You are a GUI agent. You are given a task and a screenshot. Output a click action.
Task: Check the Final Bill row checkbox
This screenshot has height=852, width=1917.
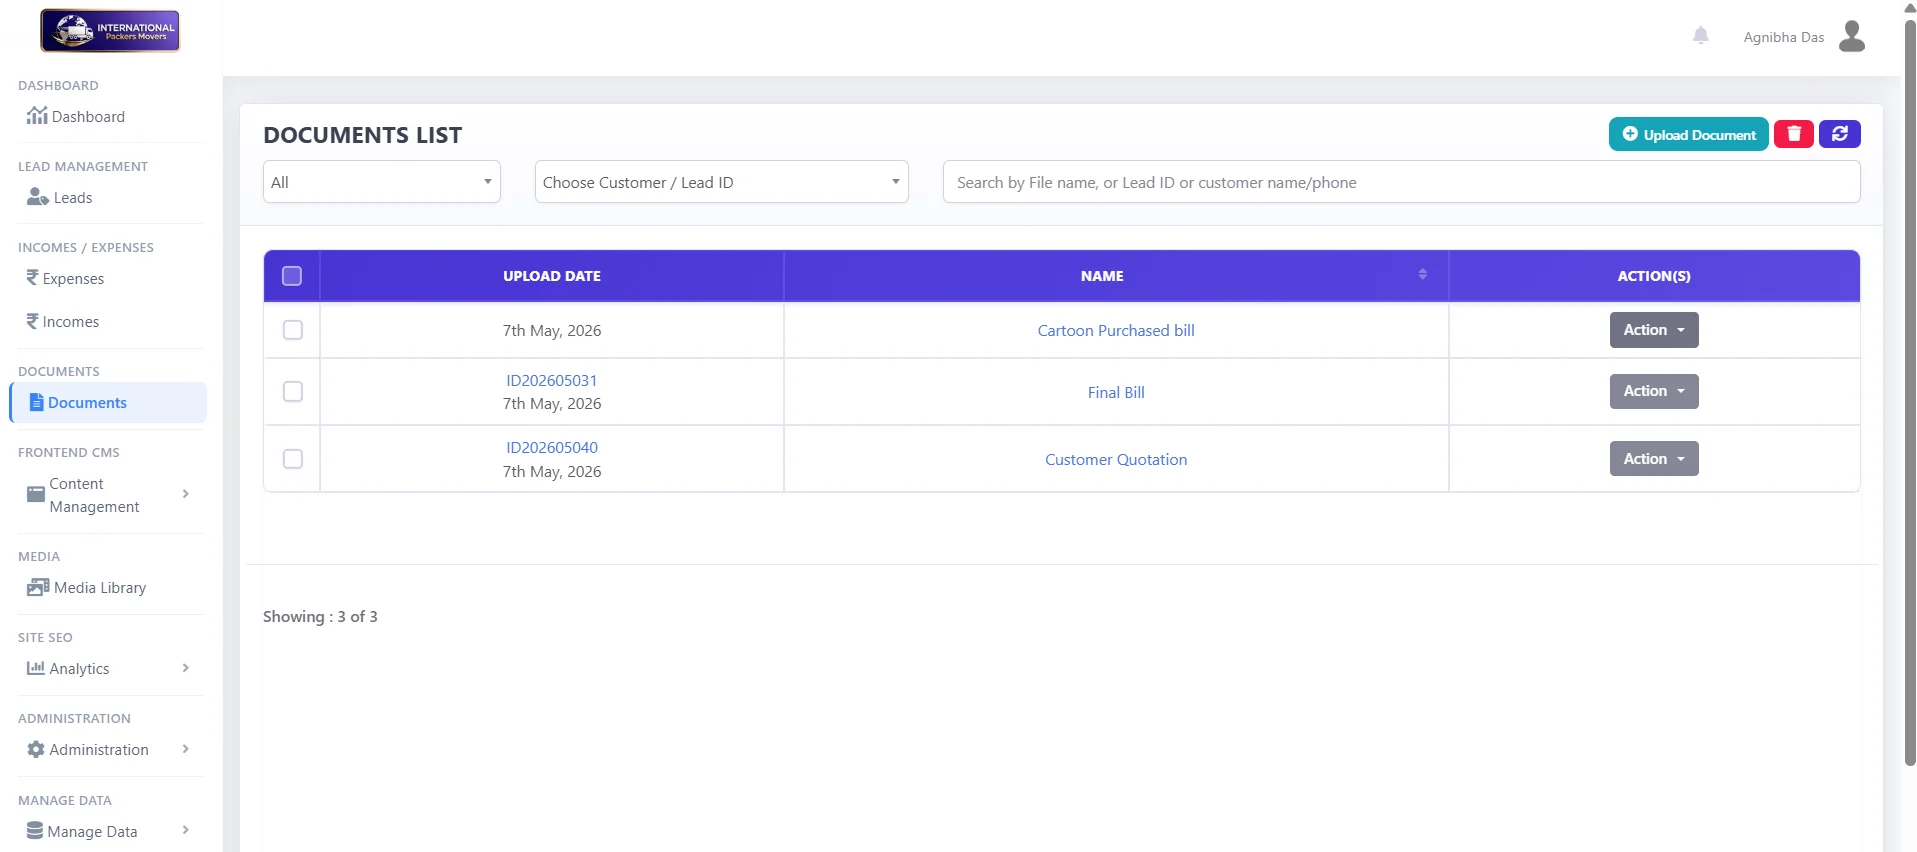click(293, 392)
